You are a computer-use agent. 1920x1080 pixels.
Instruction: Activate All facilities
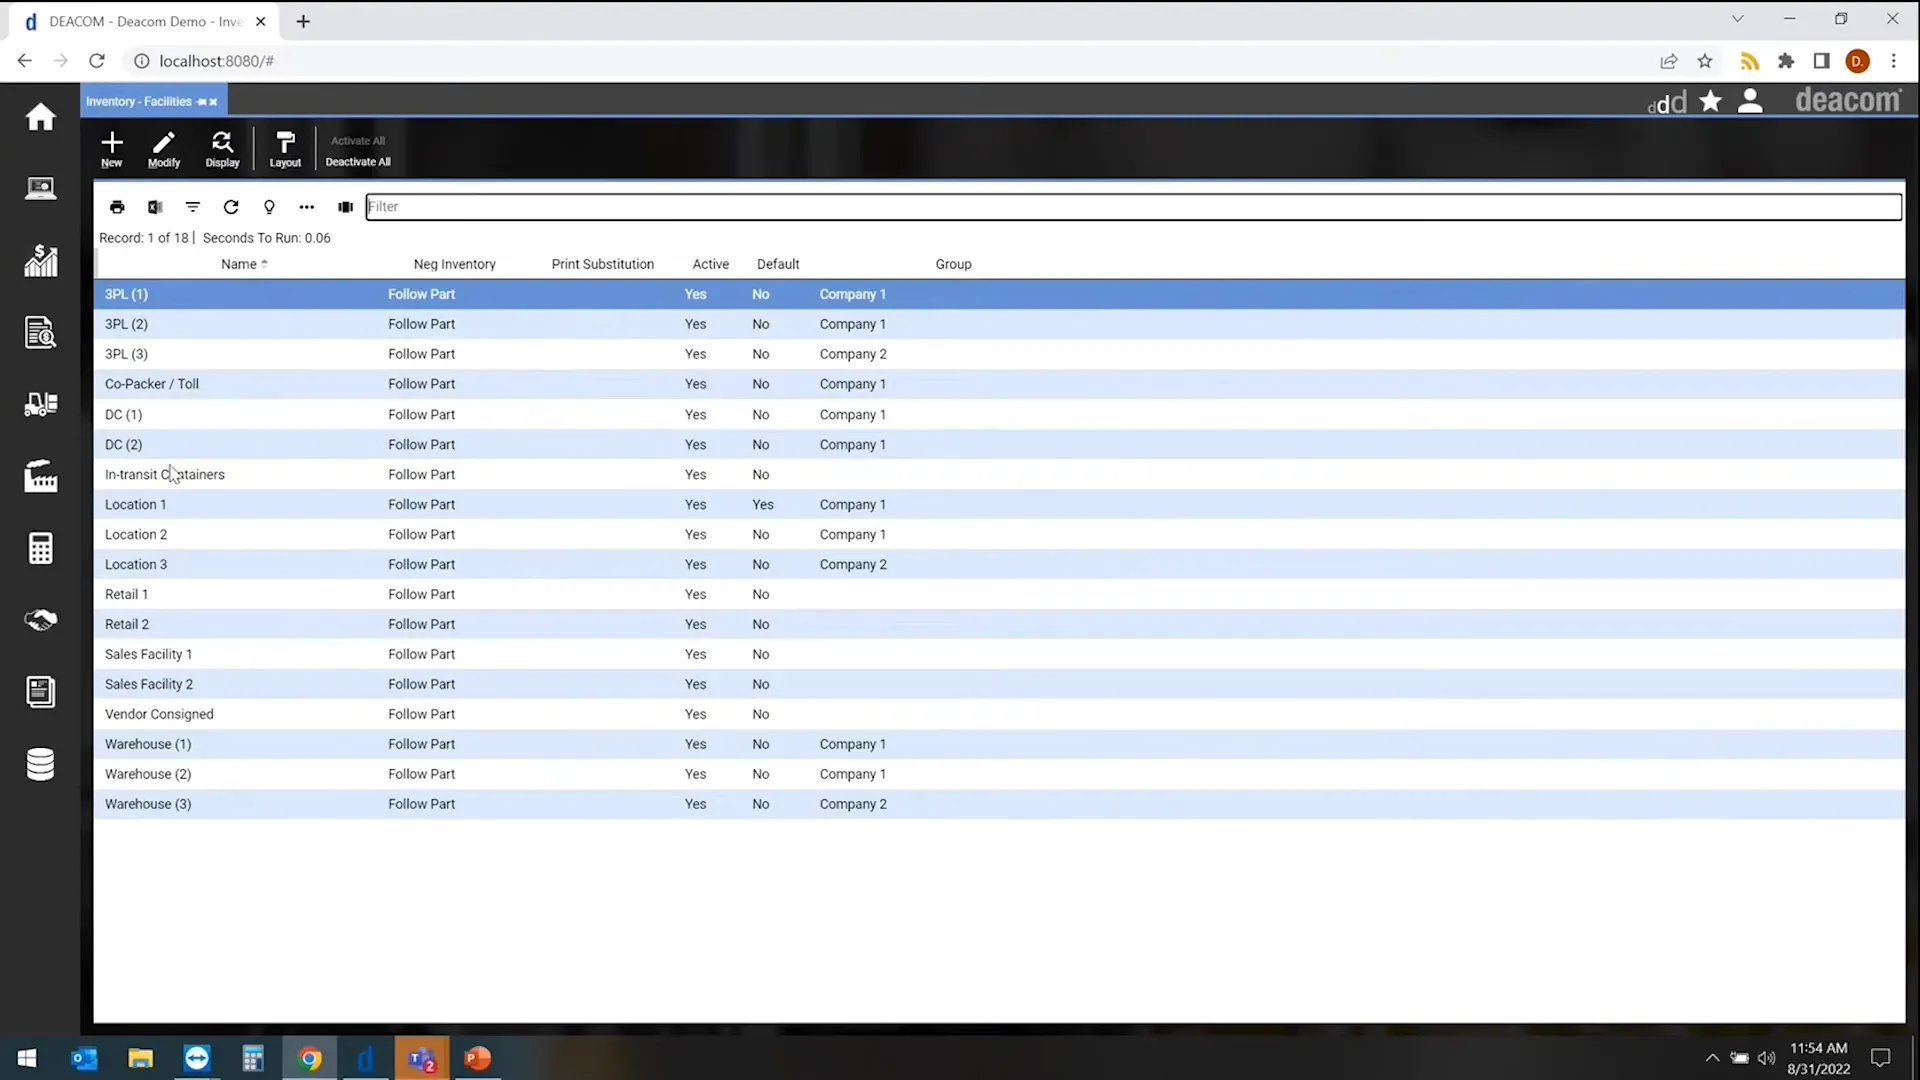358,140
